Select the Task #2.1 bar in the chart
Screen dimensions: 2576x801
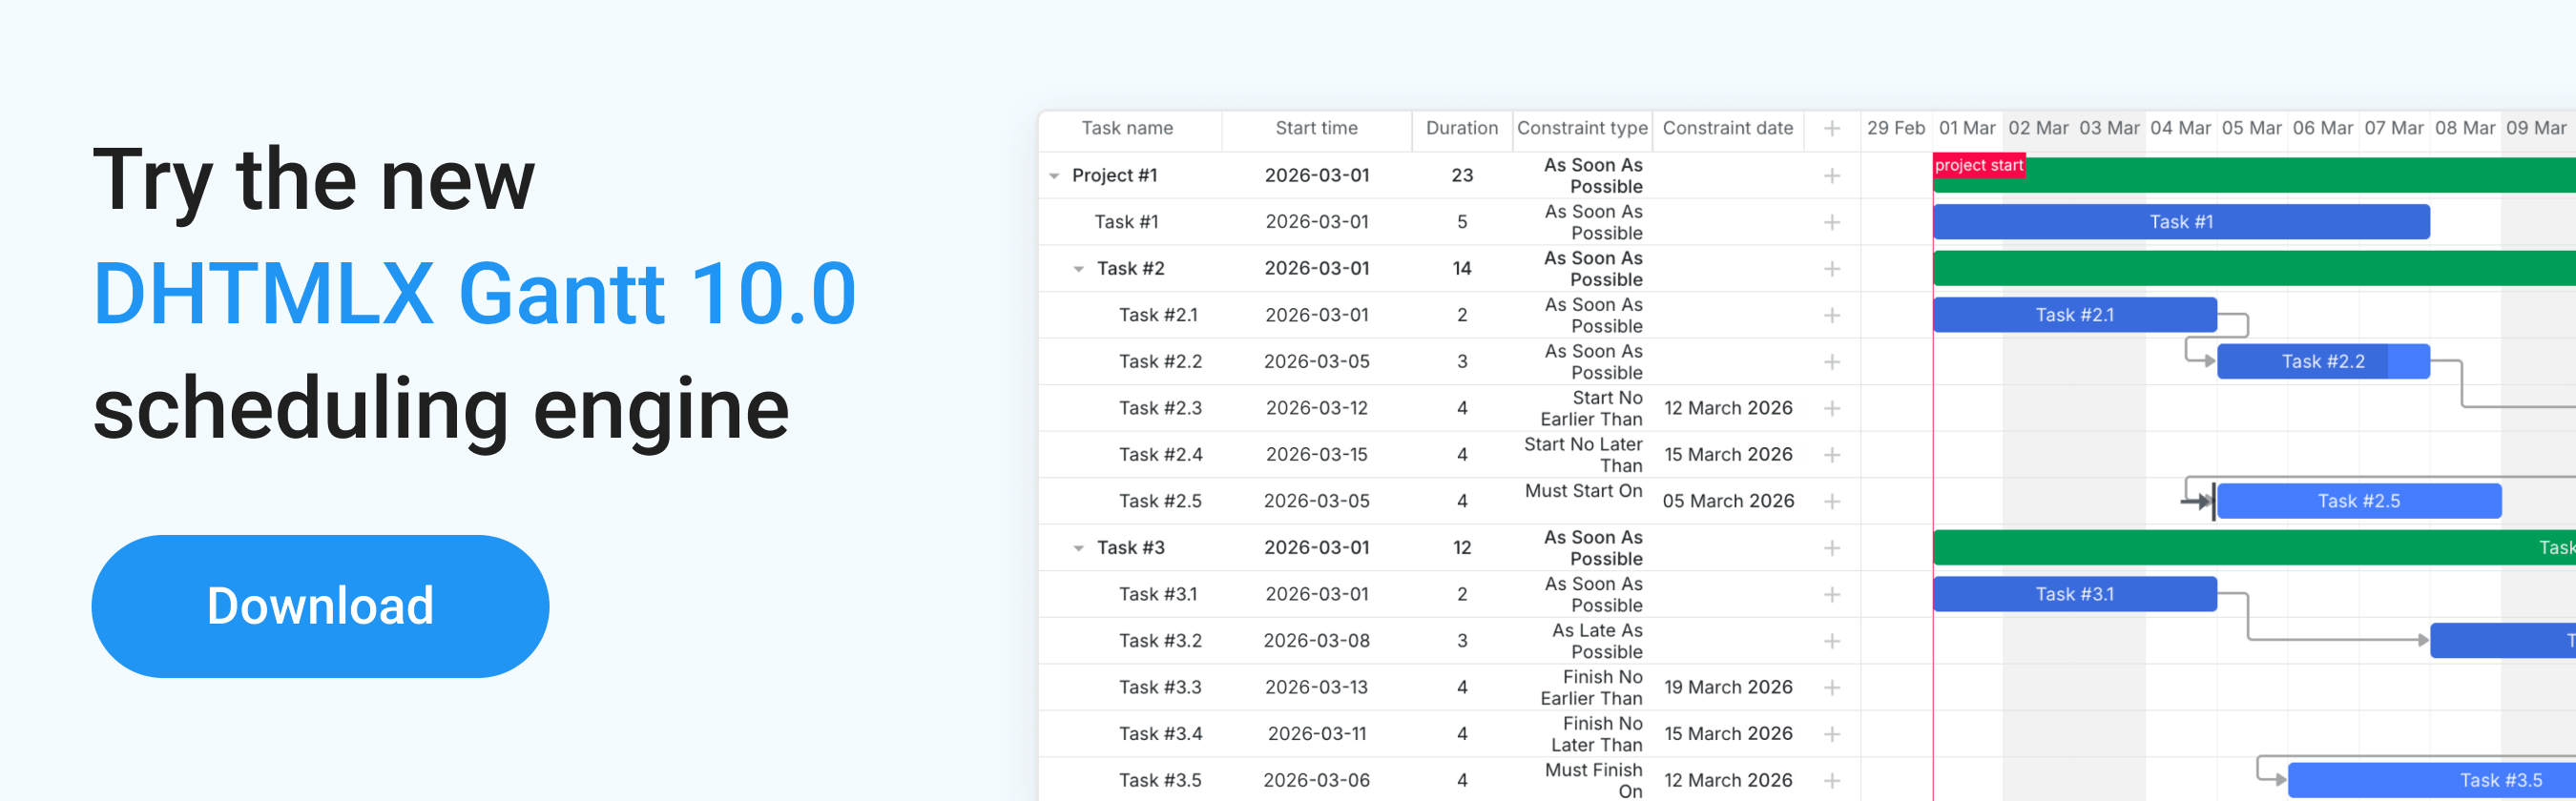point(2075,315)
